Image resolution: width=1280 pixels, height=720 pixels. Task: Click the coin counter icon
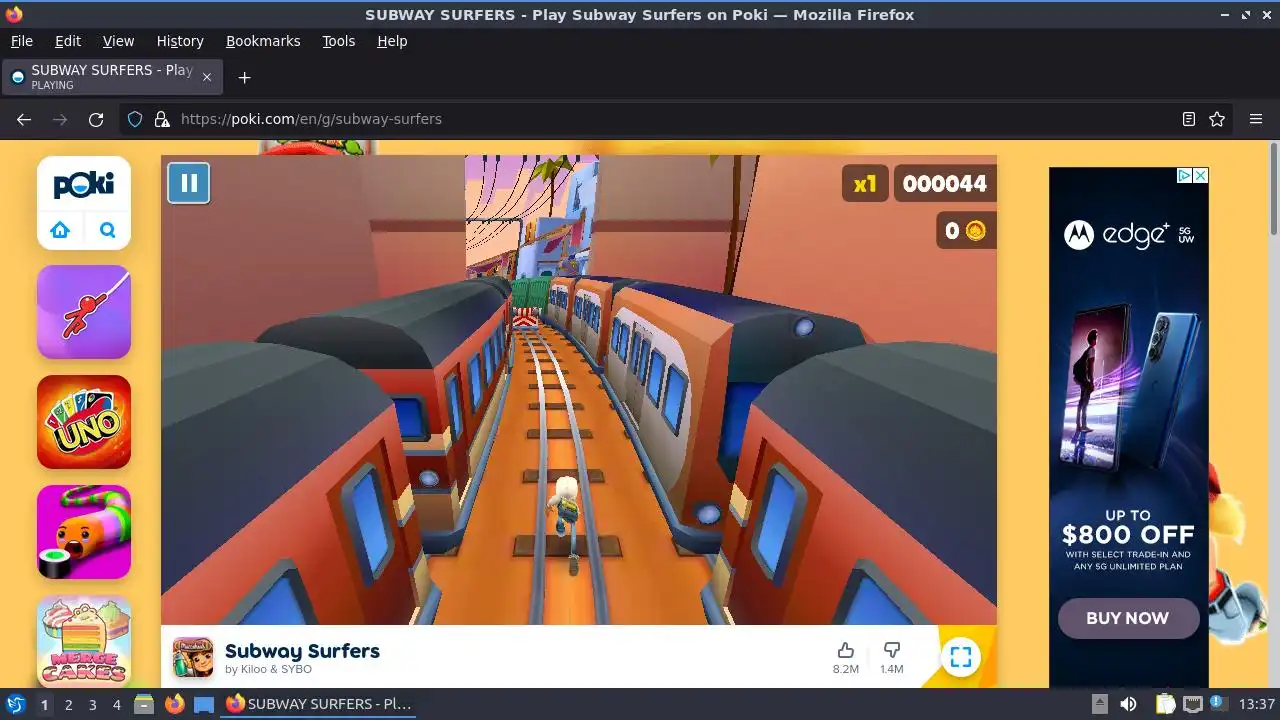coord(976,231)
